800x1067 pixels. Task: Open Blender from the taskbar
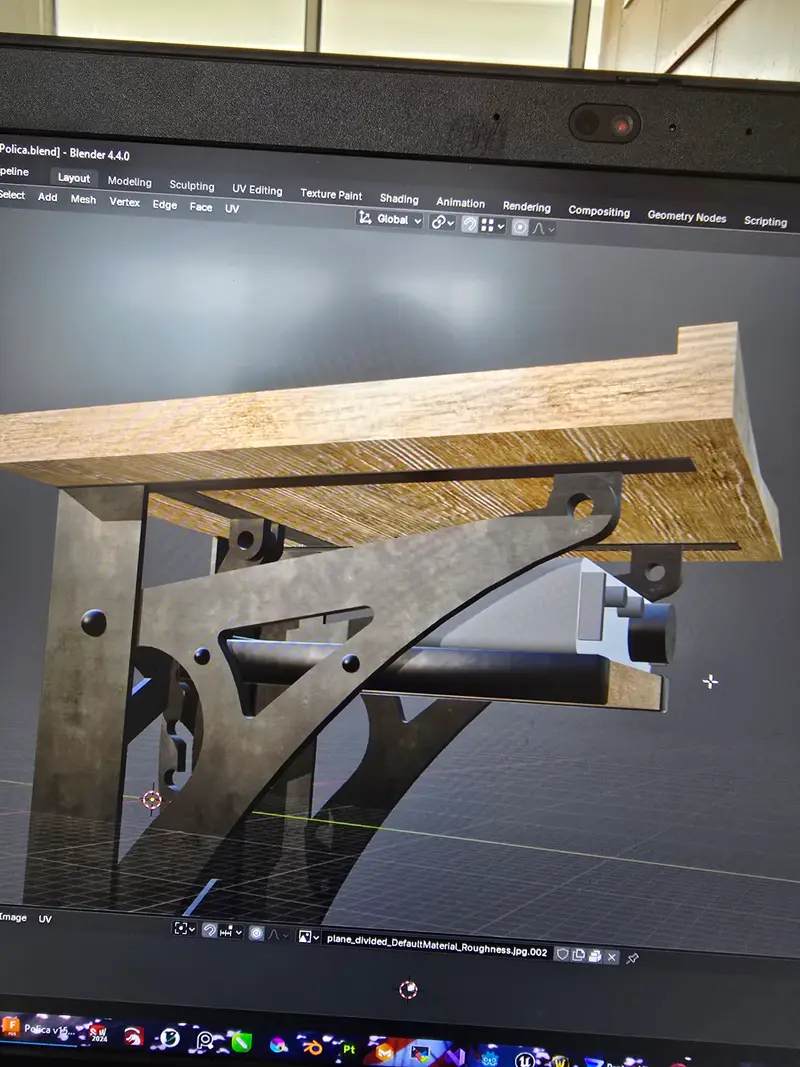312,1047
